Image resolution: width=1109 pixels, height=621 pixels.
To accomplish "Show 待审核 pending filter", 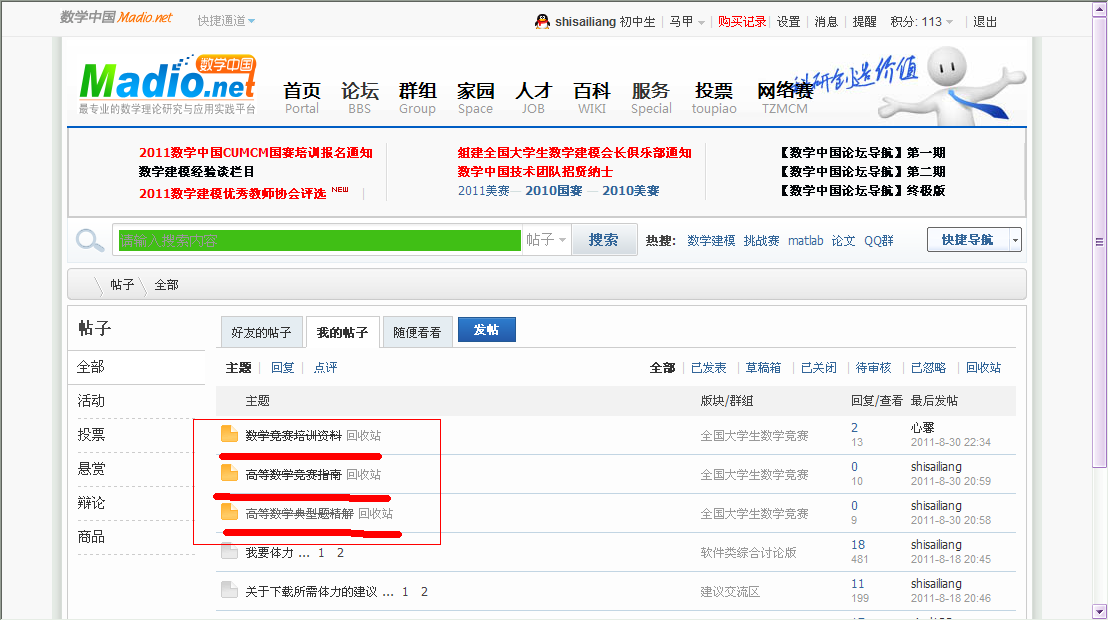I will click(873, 368).
